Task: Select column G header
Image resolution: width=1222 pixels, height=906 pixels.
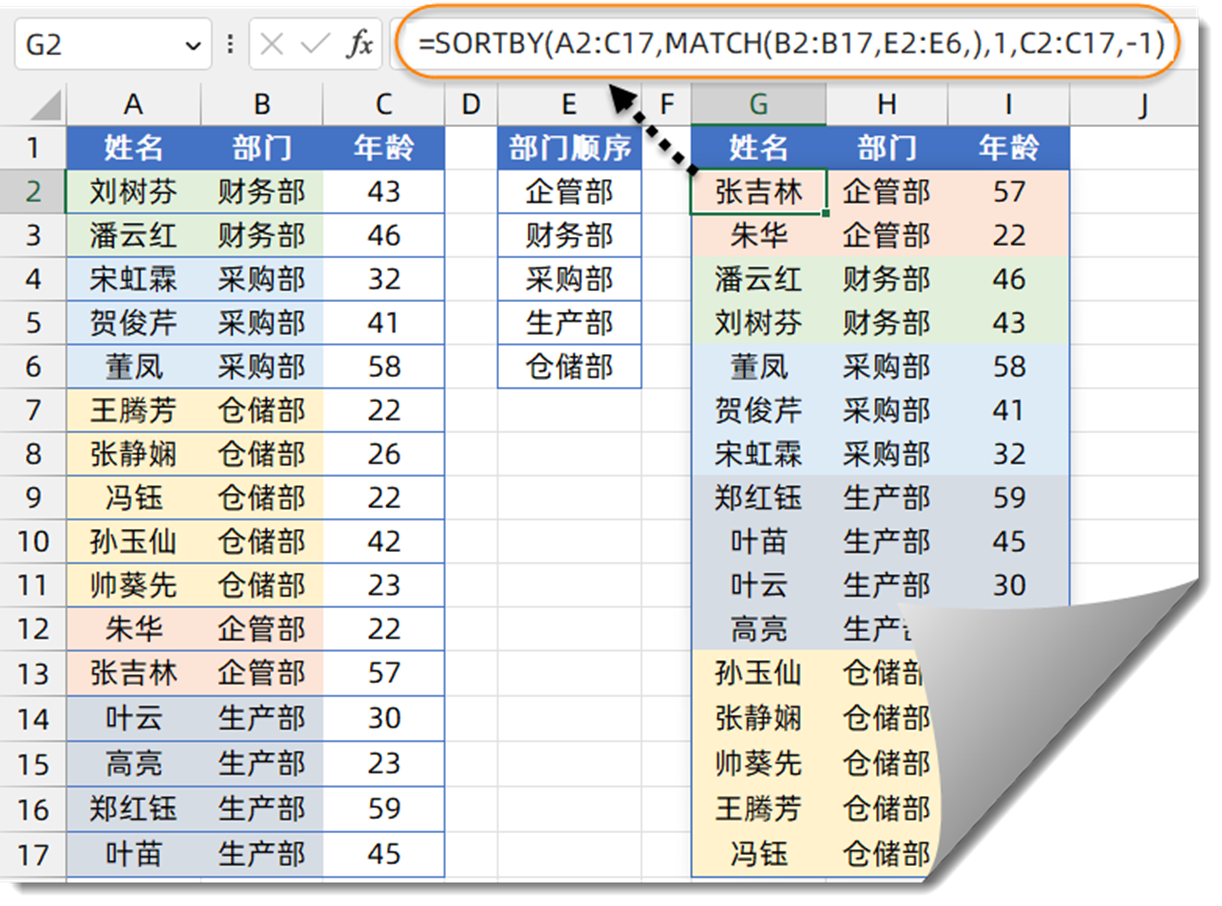Action: (x=759, y=104)
